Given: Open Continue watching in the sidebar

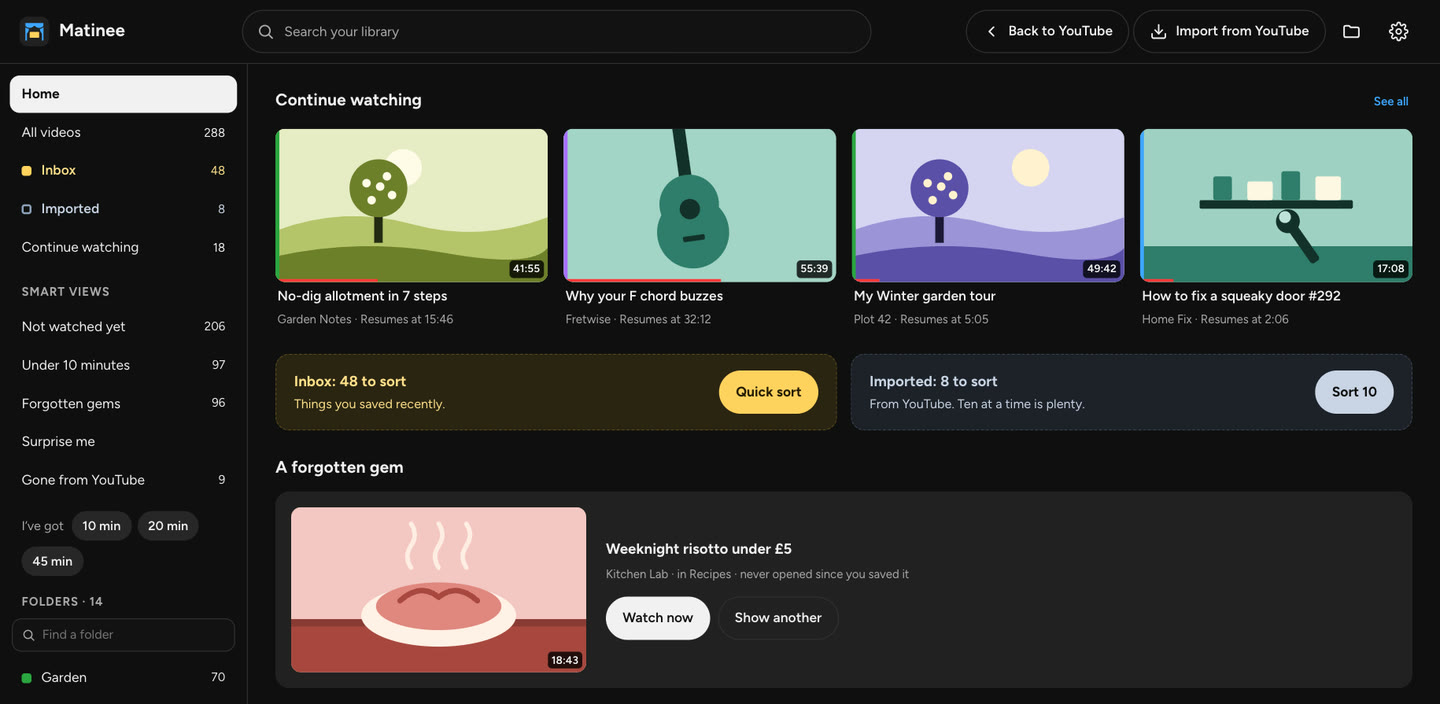Looking at the screenshot, I should (x=123, y=247).
